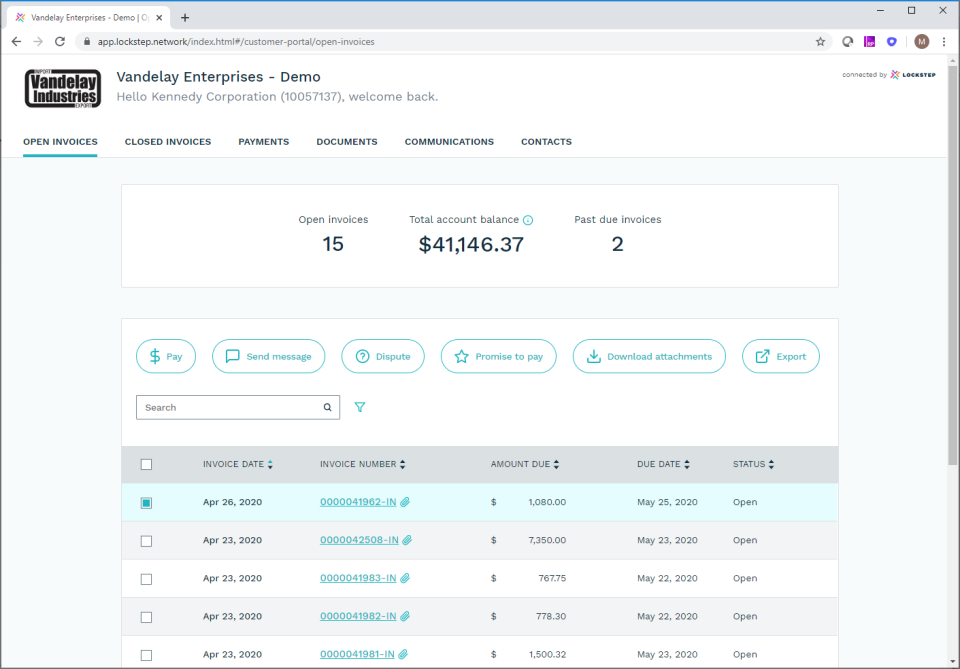Viewport: 960px width, 669px height.
Task: Open invoice link 0000042508-IN
Action: click(x=359, y=540)
